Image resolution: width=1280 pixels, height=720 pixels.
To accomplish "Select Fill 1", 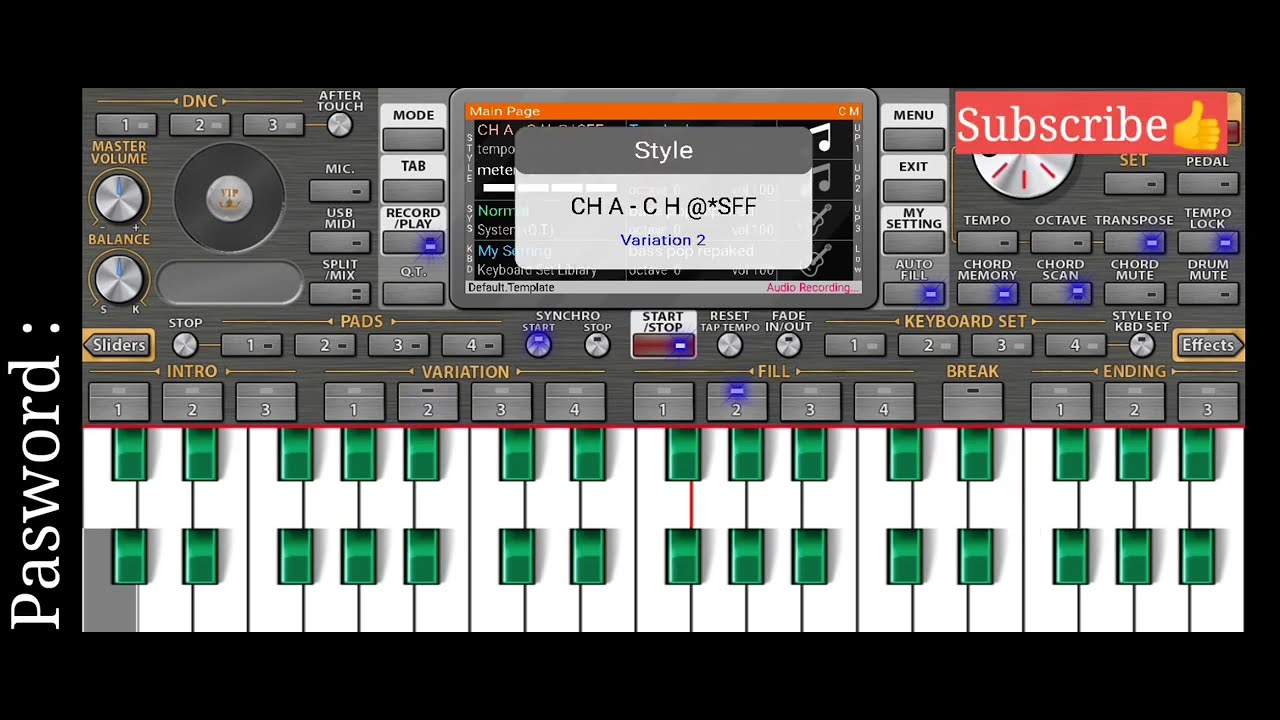I will click(663, 401).
